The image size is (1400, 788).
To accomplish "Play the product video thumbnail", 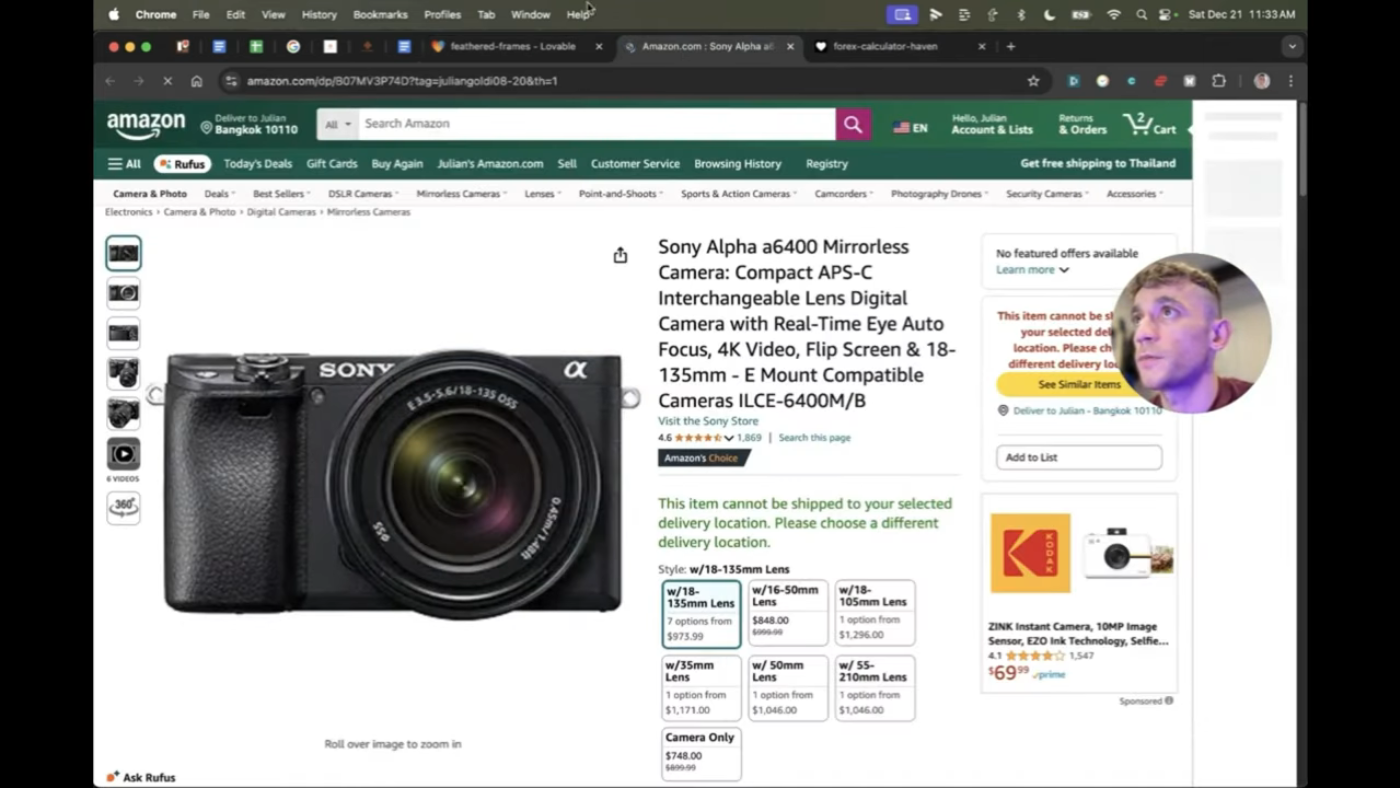I will tap(124, 454).
